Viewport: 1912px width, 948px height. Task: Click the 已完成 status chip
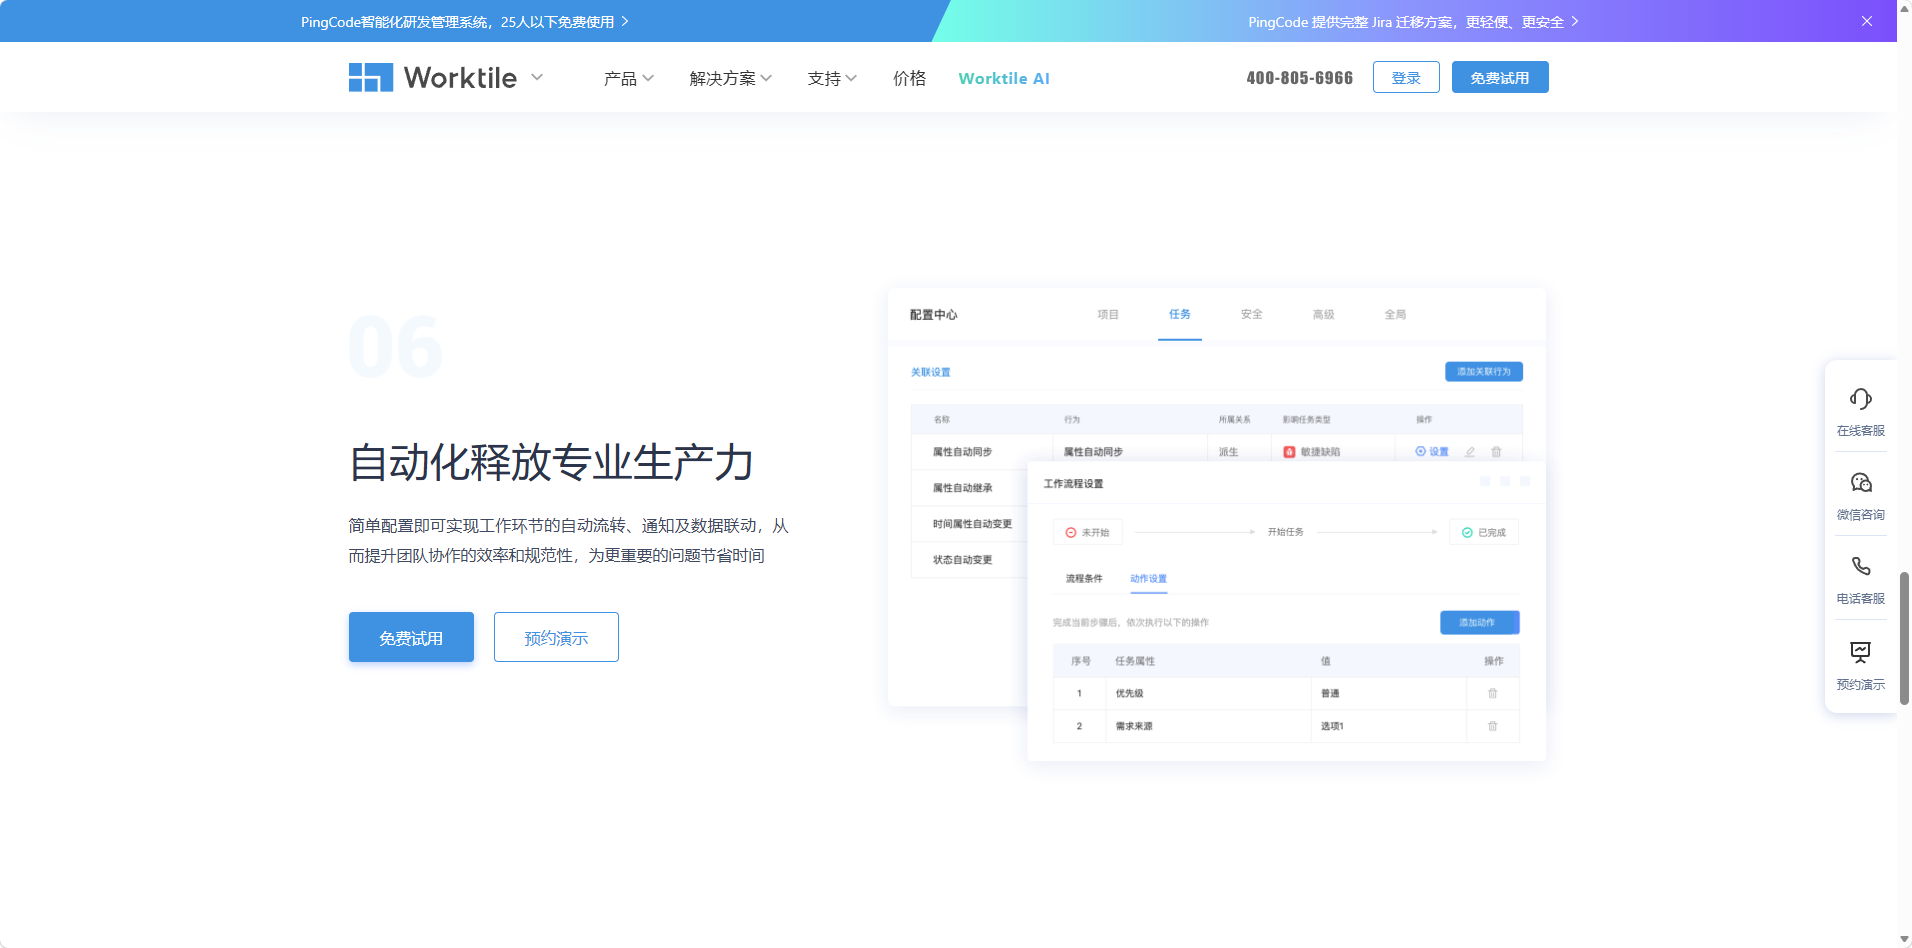(1484, 532)
